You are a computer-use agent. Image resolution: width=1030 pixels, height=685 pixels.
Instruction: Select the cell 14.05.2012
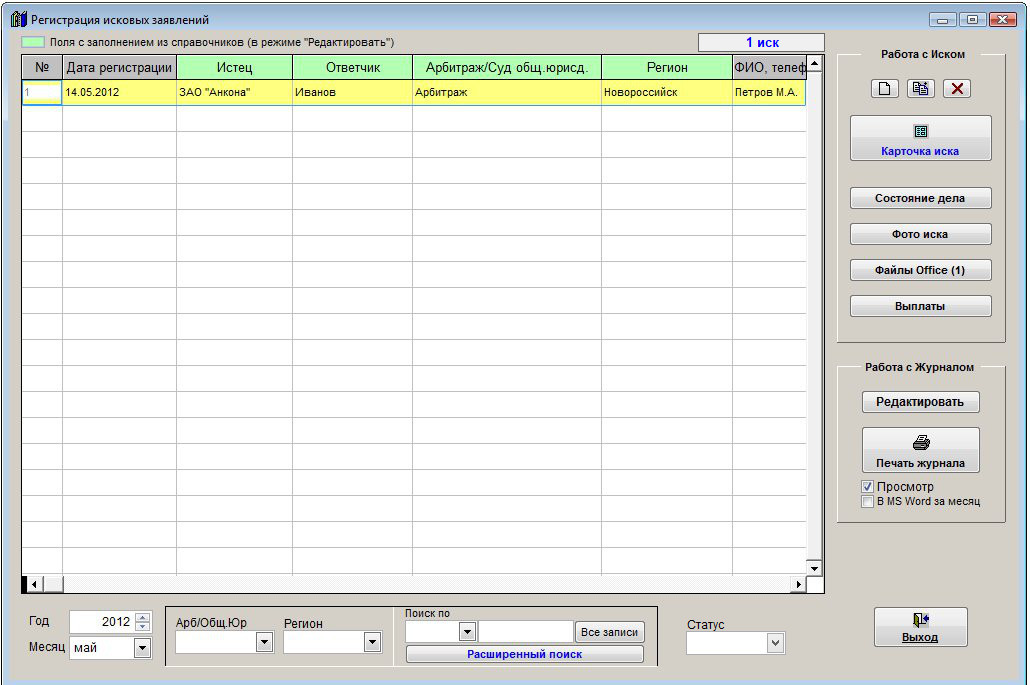[x=119, y=93]
